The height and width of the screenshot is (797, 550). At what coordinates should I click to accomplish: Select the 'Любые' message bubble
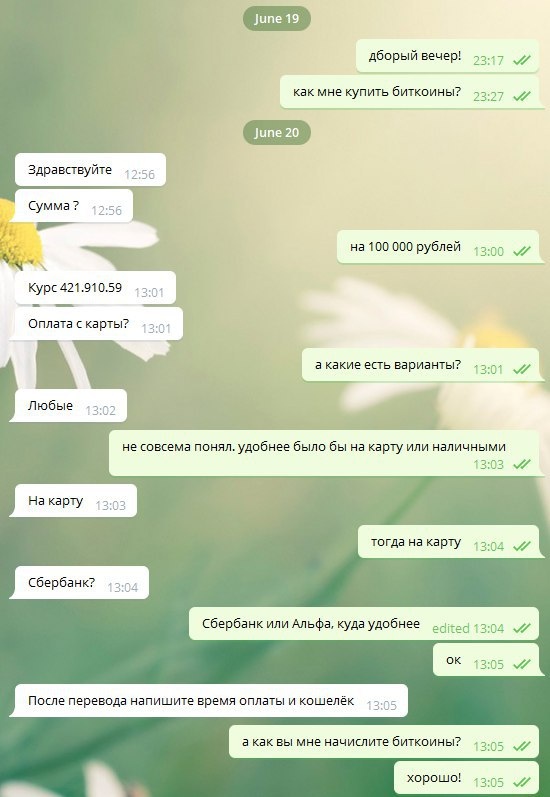[69, 406]
